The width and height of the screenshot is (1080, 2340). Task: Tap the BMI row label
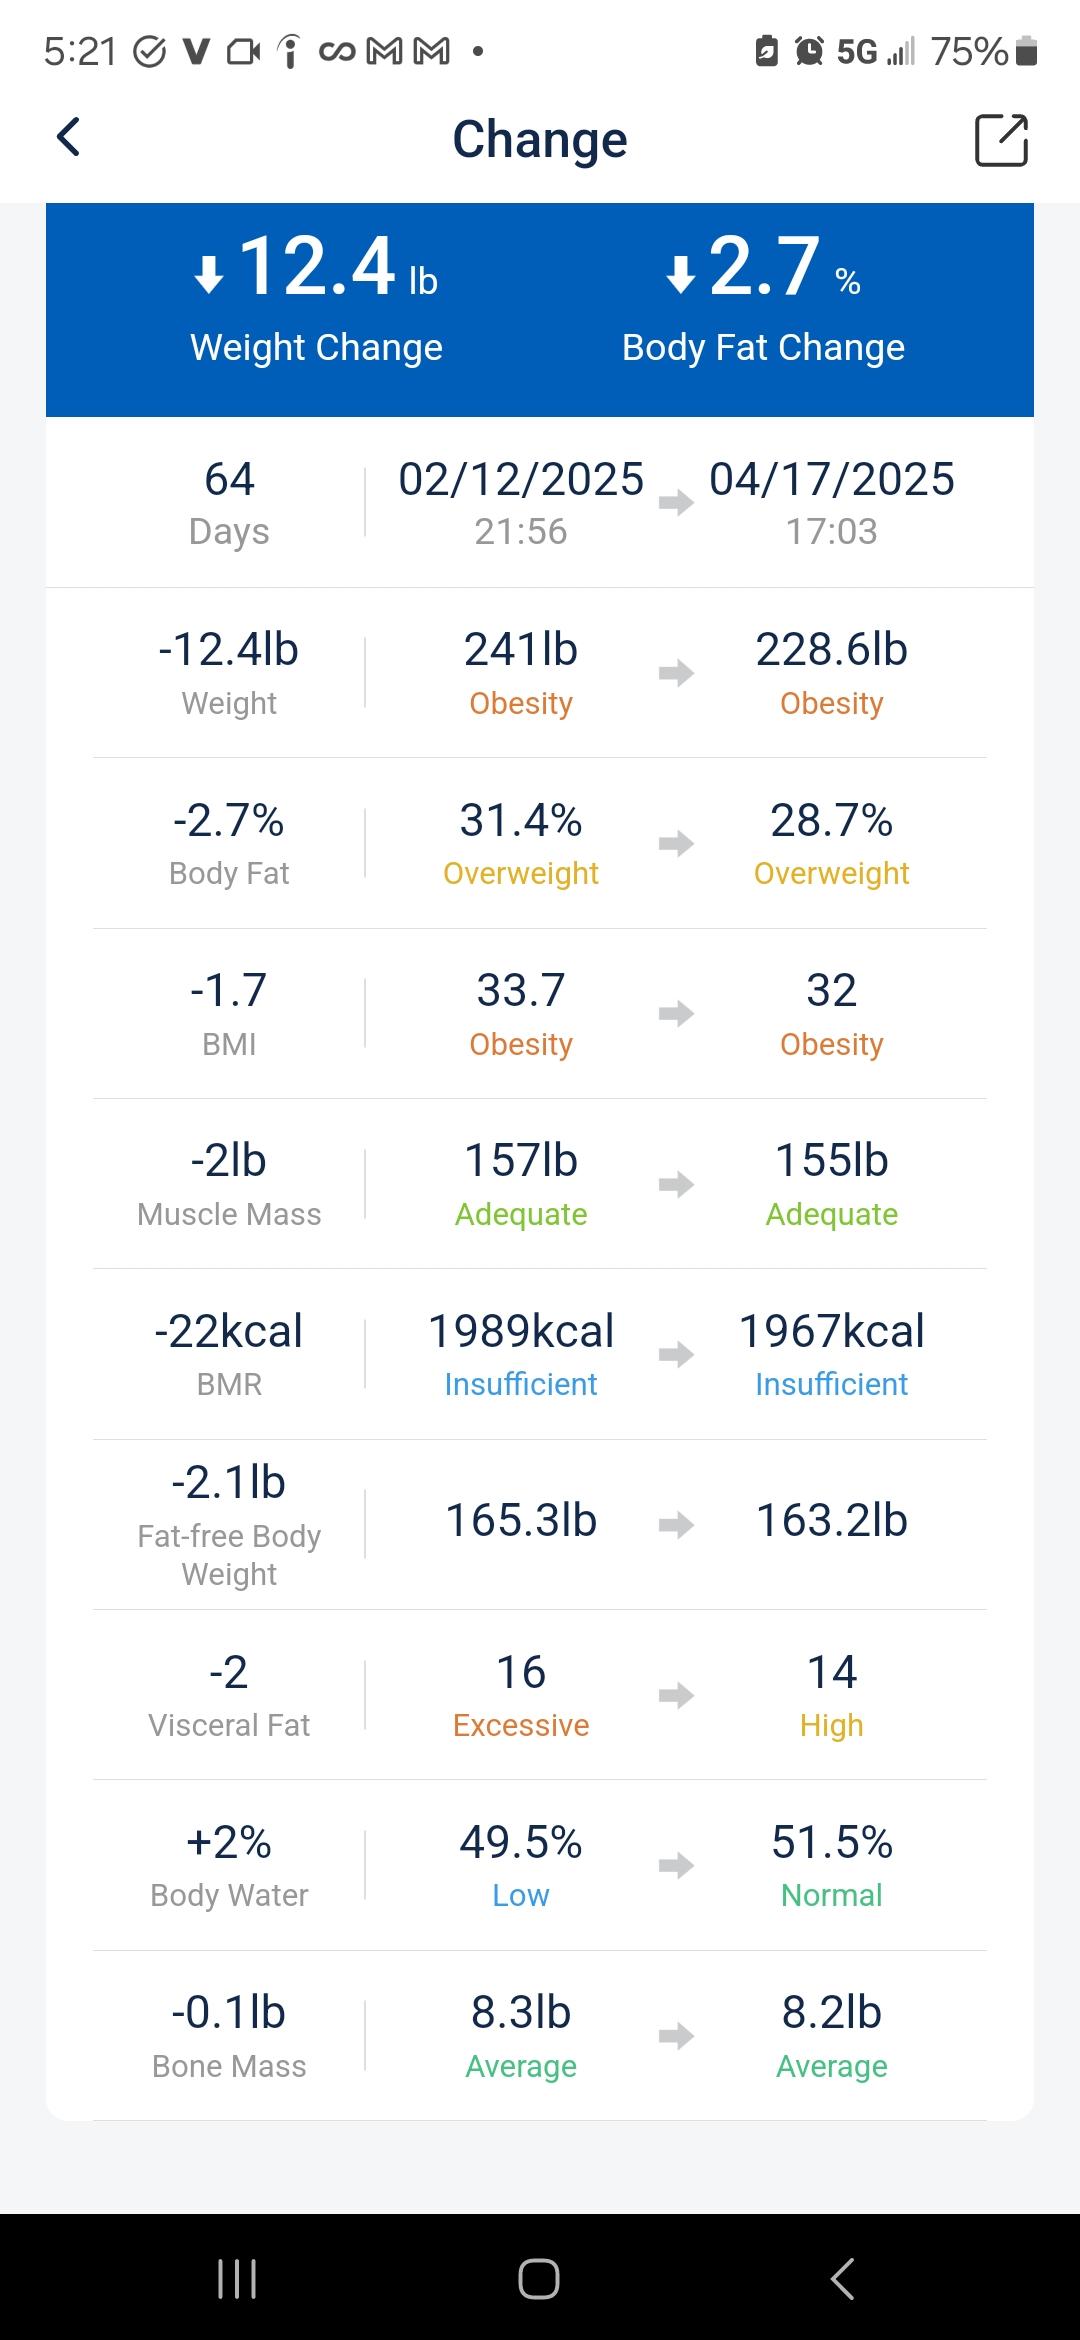point(229,1044)
